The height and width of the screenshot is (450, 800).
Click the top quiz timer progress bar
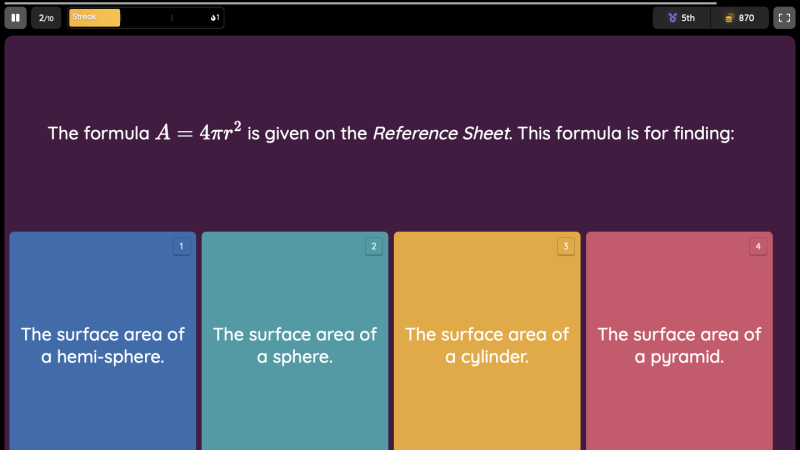[359, 3]
